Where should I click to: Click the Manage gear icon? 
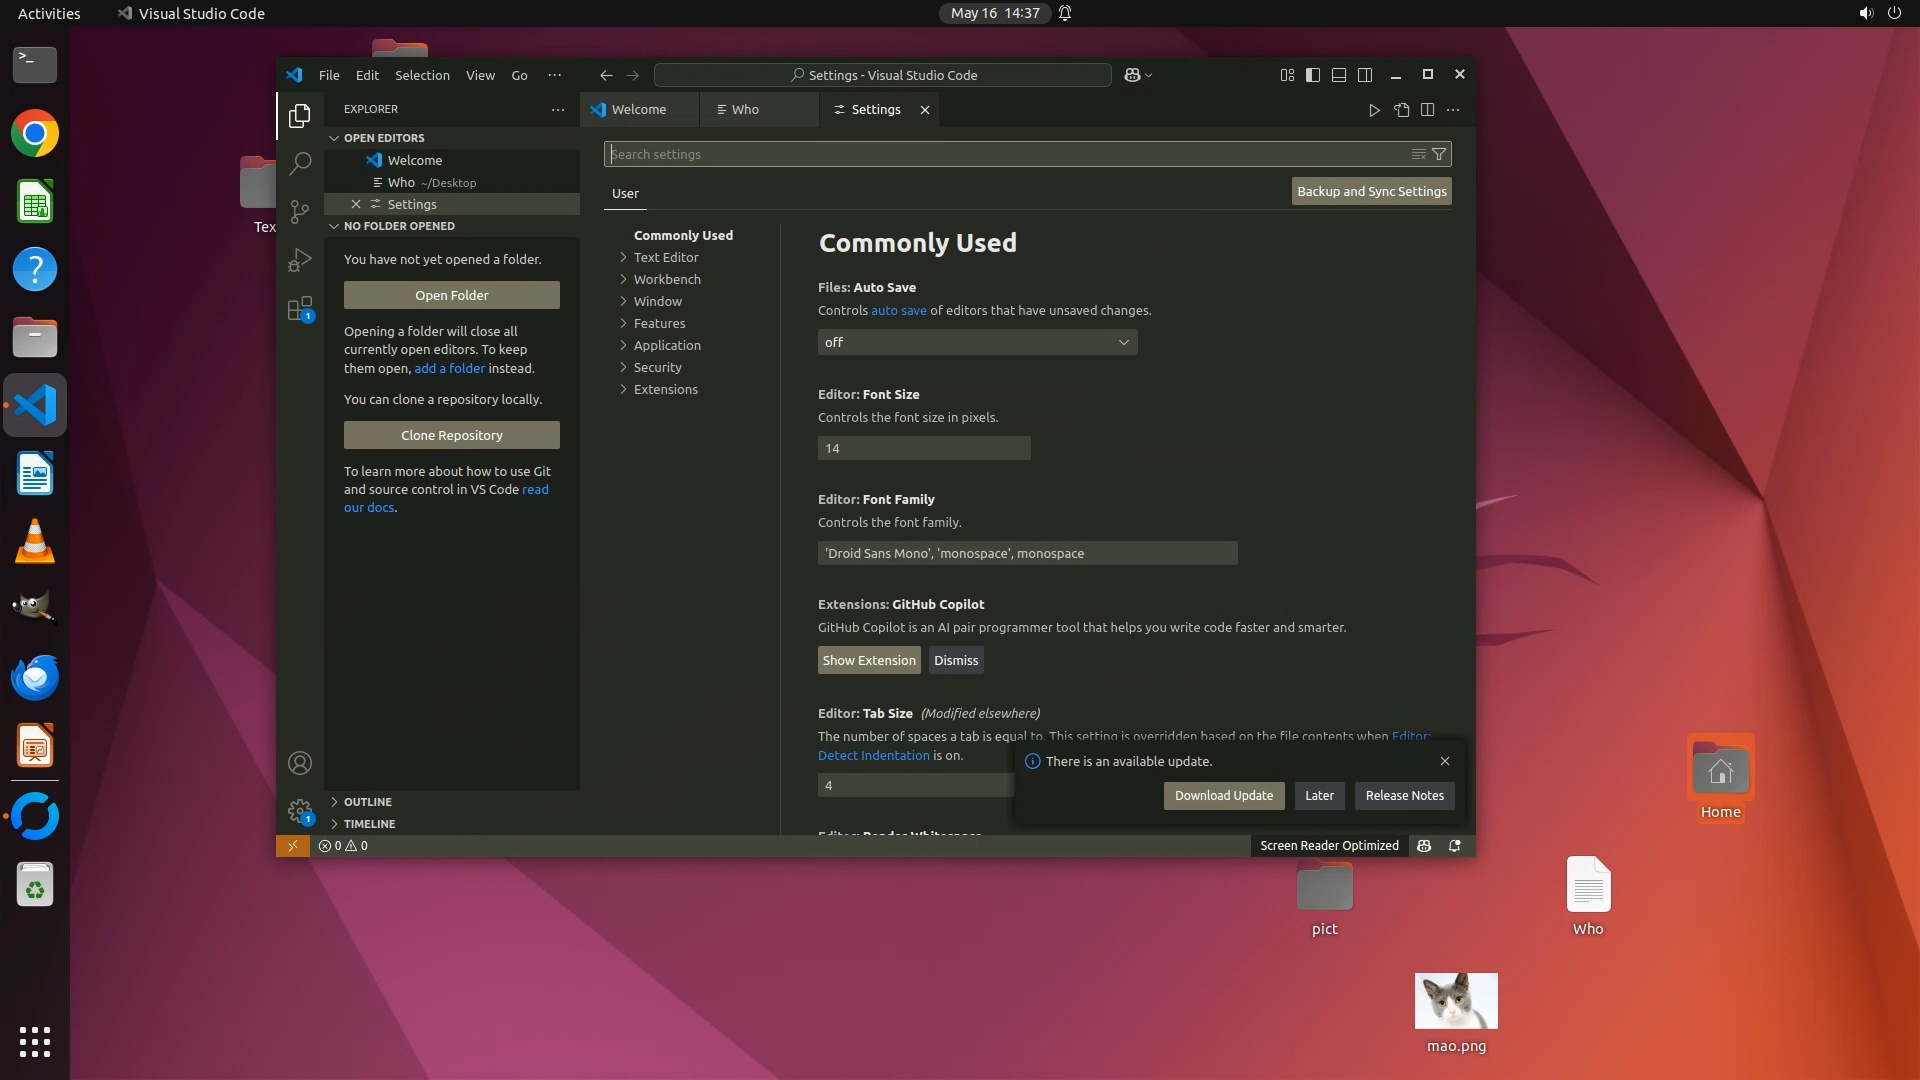tap(299, 811)
